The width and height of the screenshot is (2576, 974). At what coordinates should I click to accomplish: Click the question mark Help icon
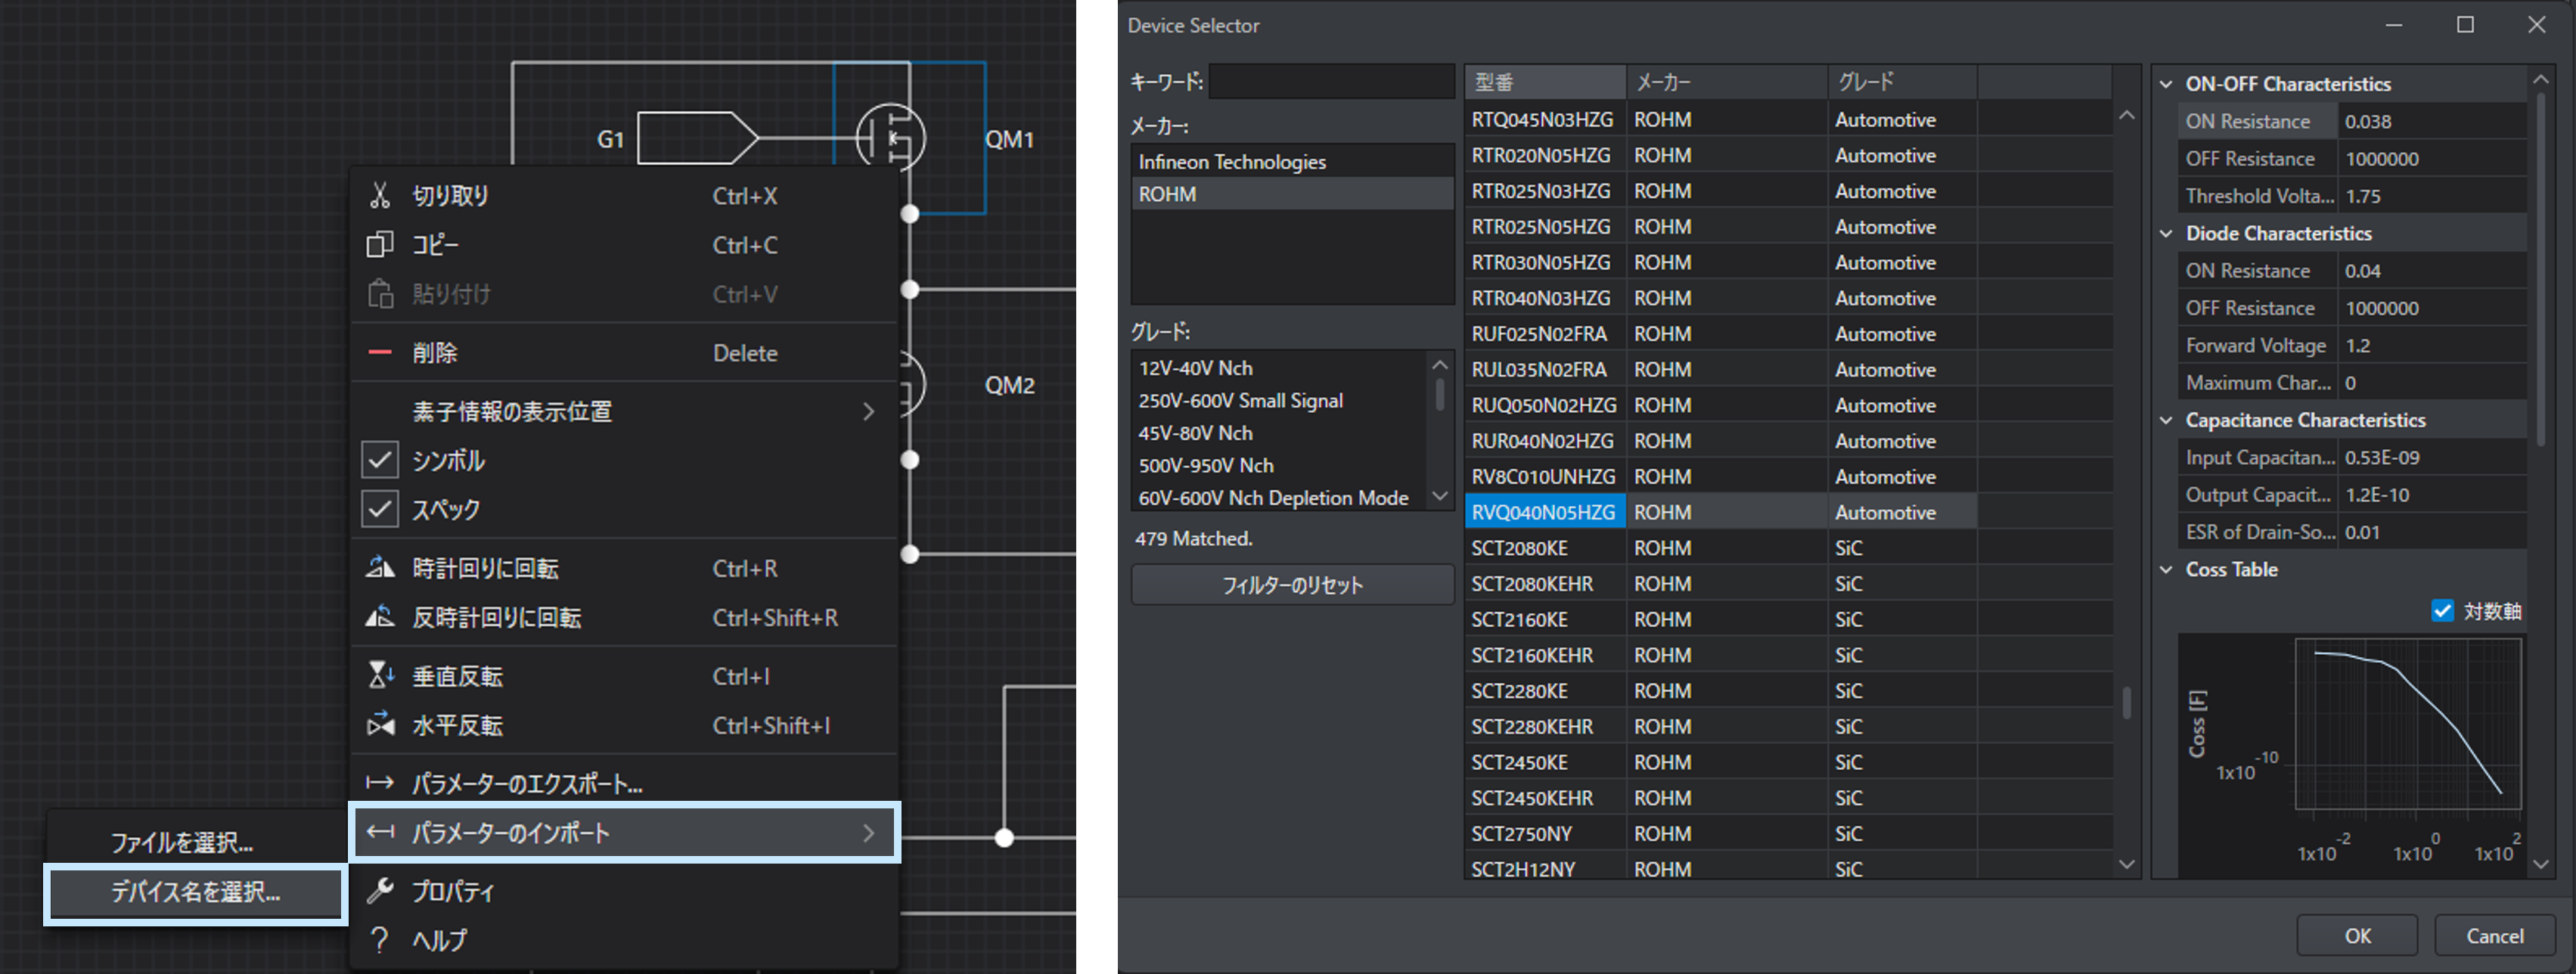[x=379, y=939]
